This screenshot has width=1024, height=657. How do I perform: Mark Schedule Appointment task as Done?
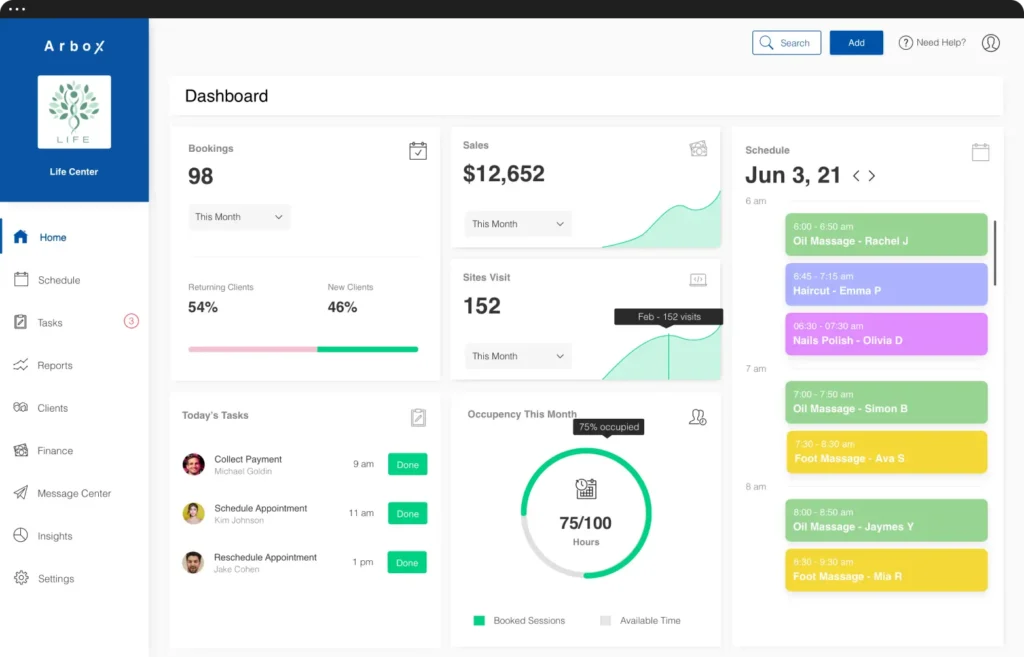[407, 513]
